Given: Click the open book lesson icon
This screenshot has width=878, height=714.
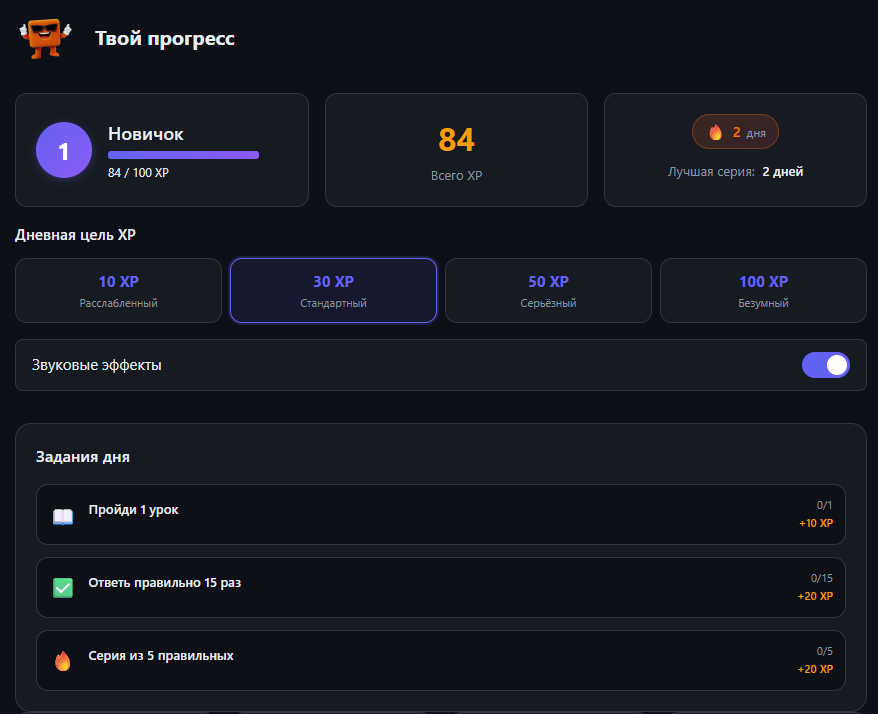Looking at the screenshot, I should (x=63, y=516).
